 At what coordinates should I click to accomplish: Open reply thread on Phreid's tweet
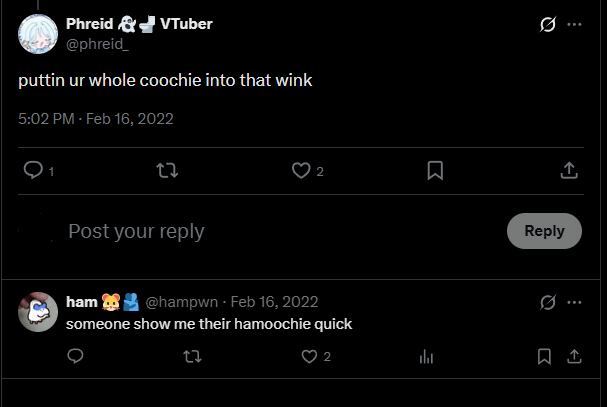coord(33,170)
